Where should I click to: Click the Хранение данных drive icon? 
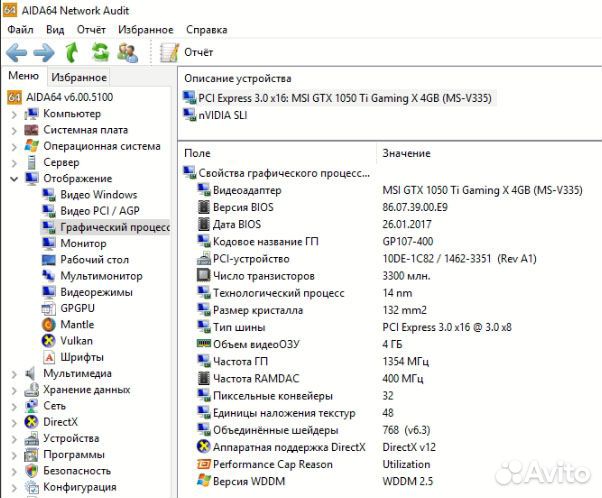click(31, 389)
